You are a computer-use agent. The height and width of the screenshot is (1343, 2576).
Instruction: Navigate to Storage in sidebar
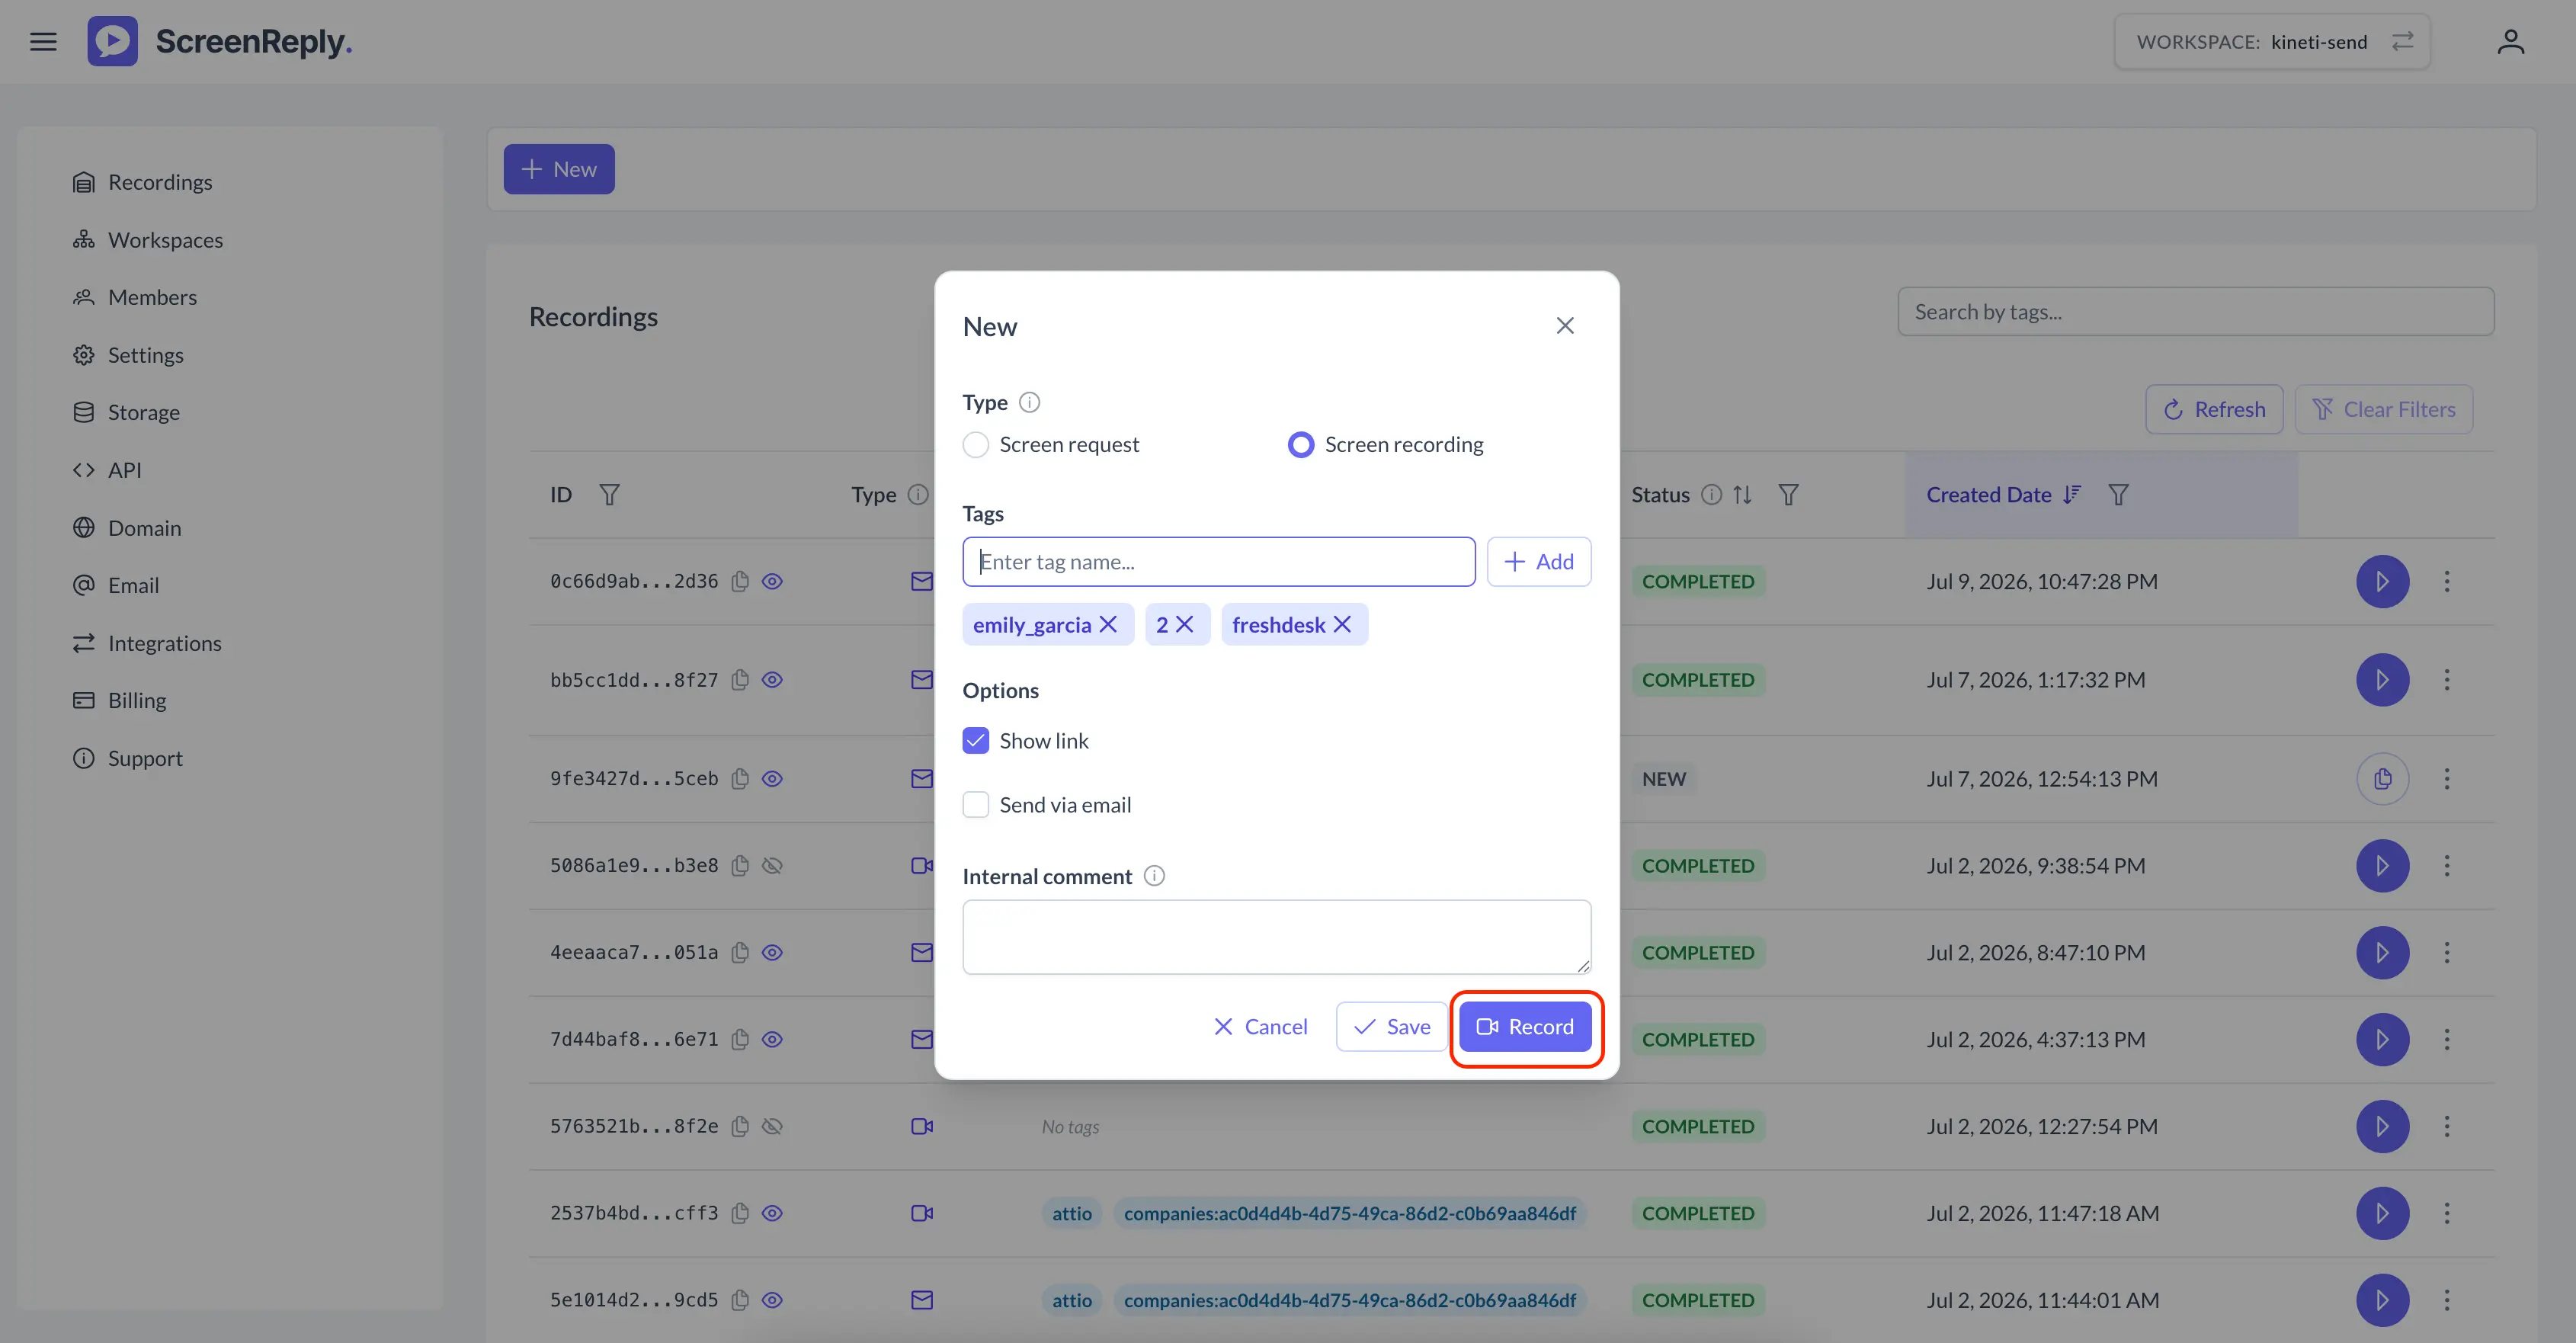pos(126,412)
